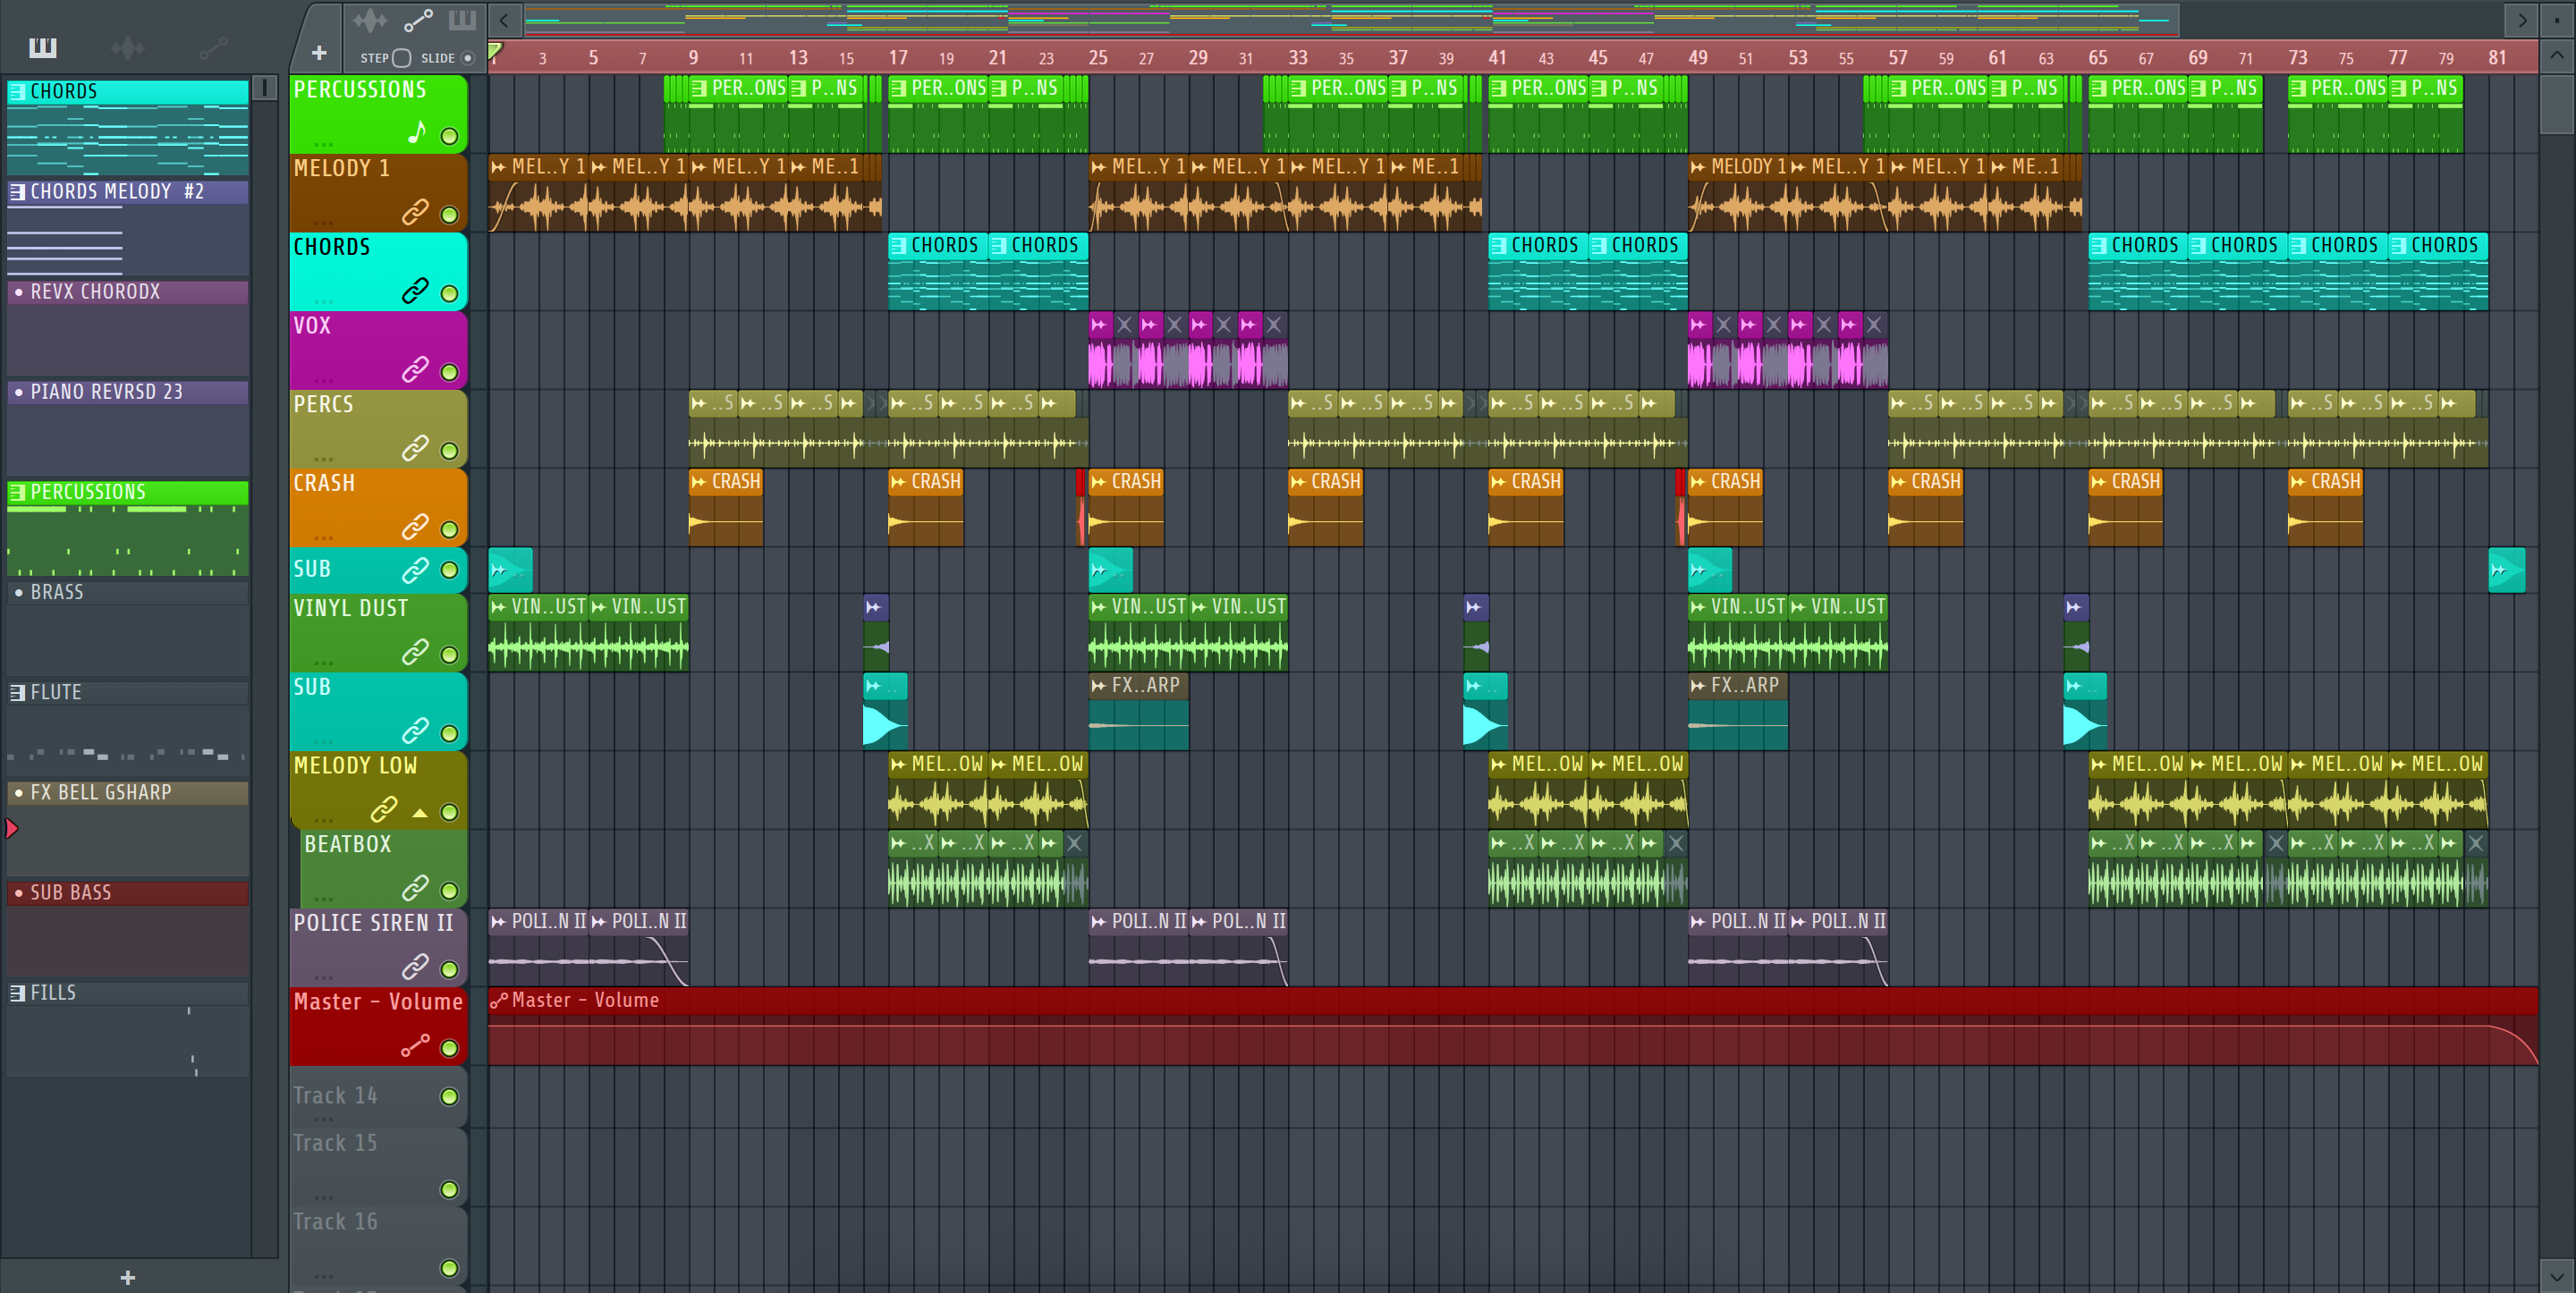Viewport: 2576px width, 1293px height.
Task: Open menu of CRASH clip at bar 9
Action: pyautogui.click(x=699, y=482)
